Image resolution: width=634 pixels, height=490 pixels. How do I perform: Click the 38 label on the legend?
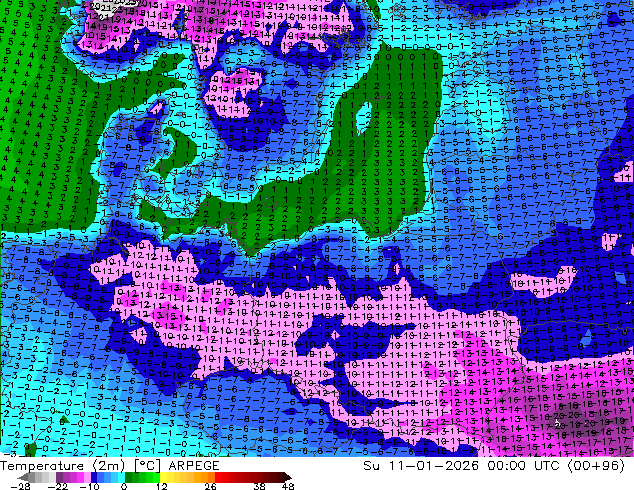point(259,486)
